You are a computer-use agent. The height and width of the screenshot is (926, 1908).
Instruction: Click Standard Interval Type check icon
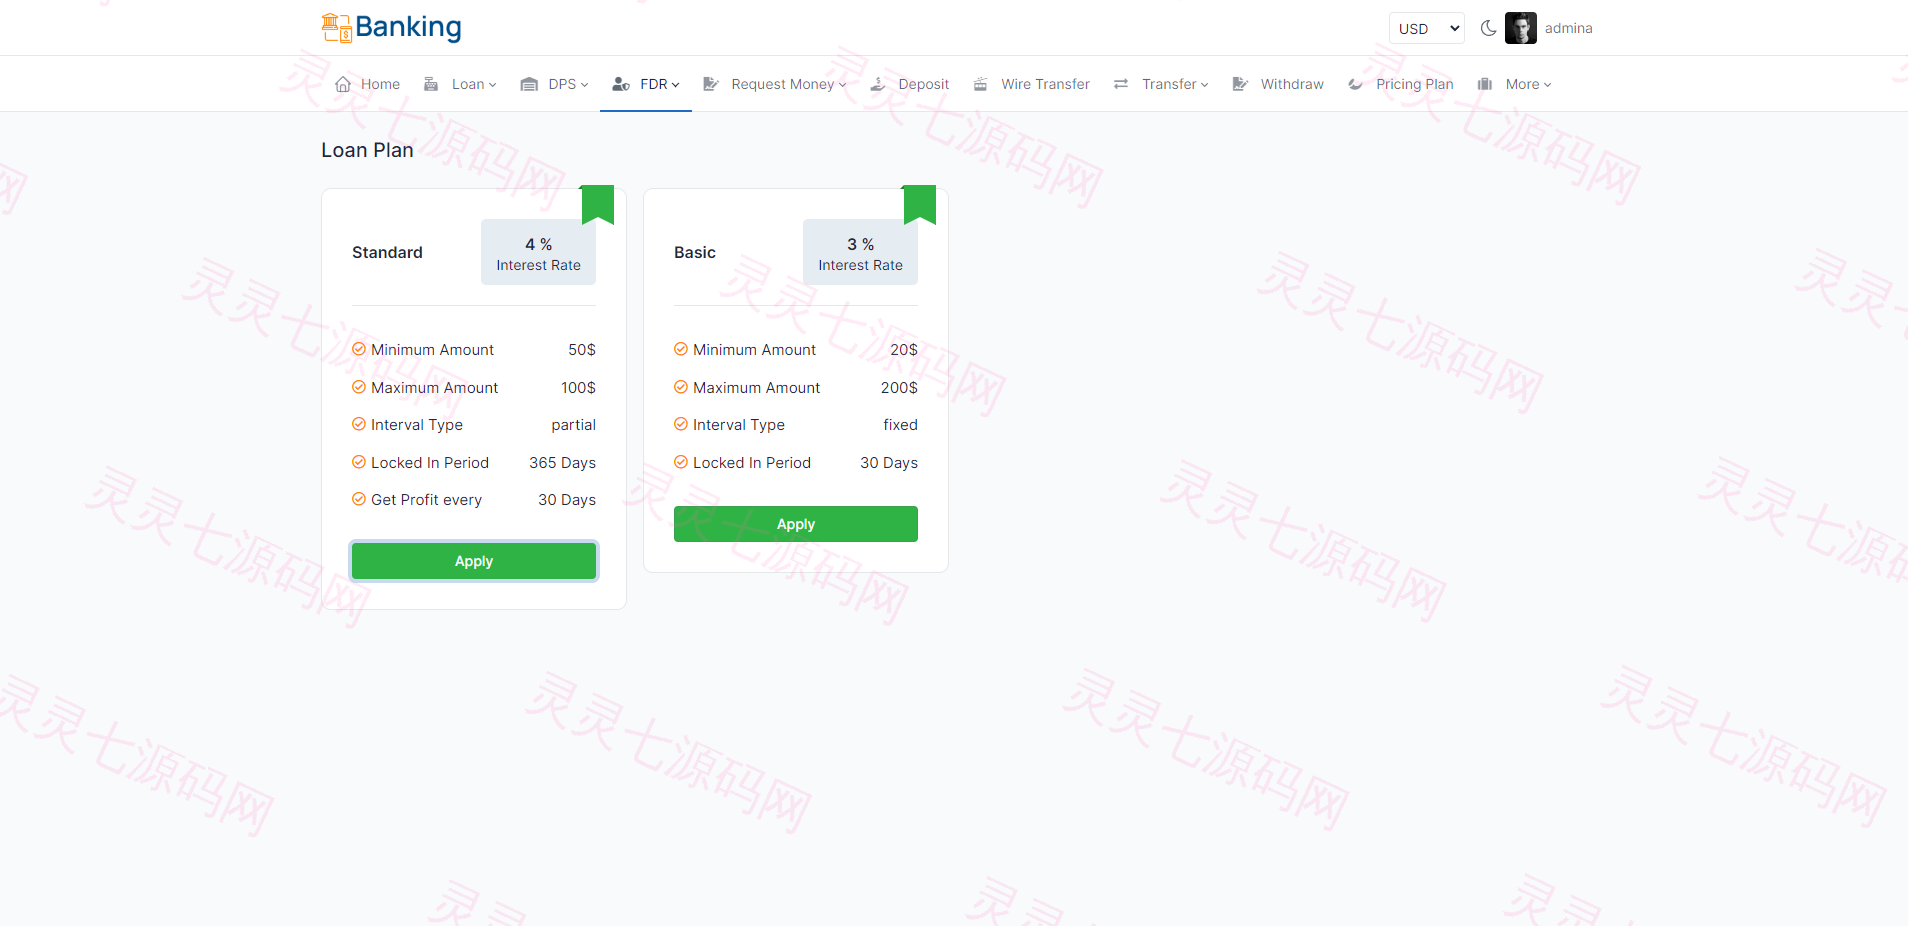pos(359,424)
